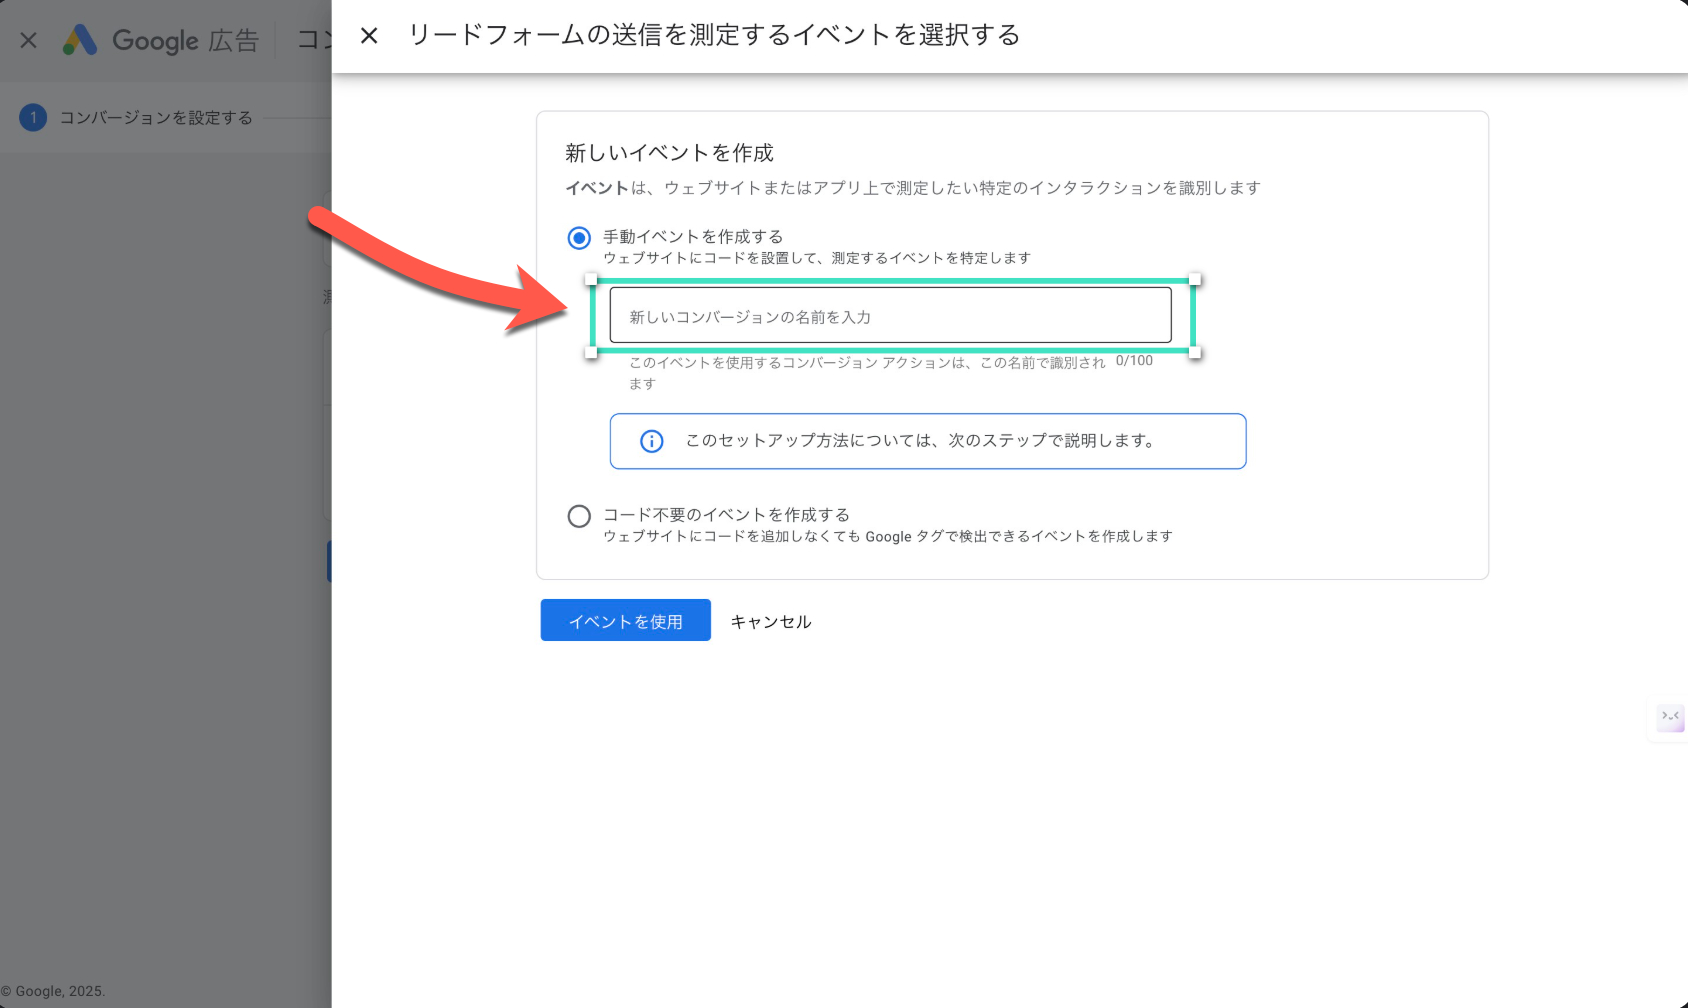Click the step 1 number circle
Viewport: 1688px width, 1008px height.
(33, 118)
